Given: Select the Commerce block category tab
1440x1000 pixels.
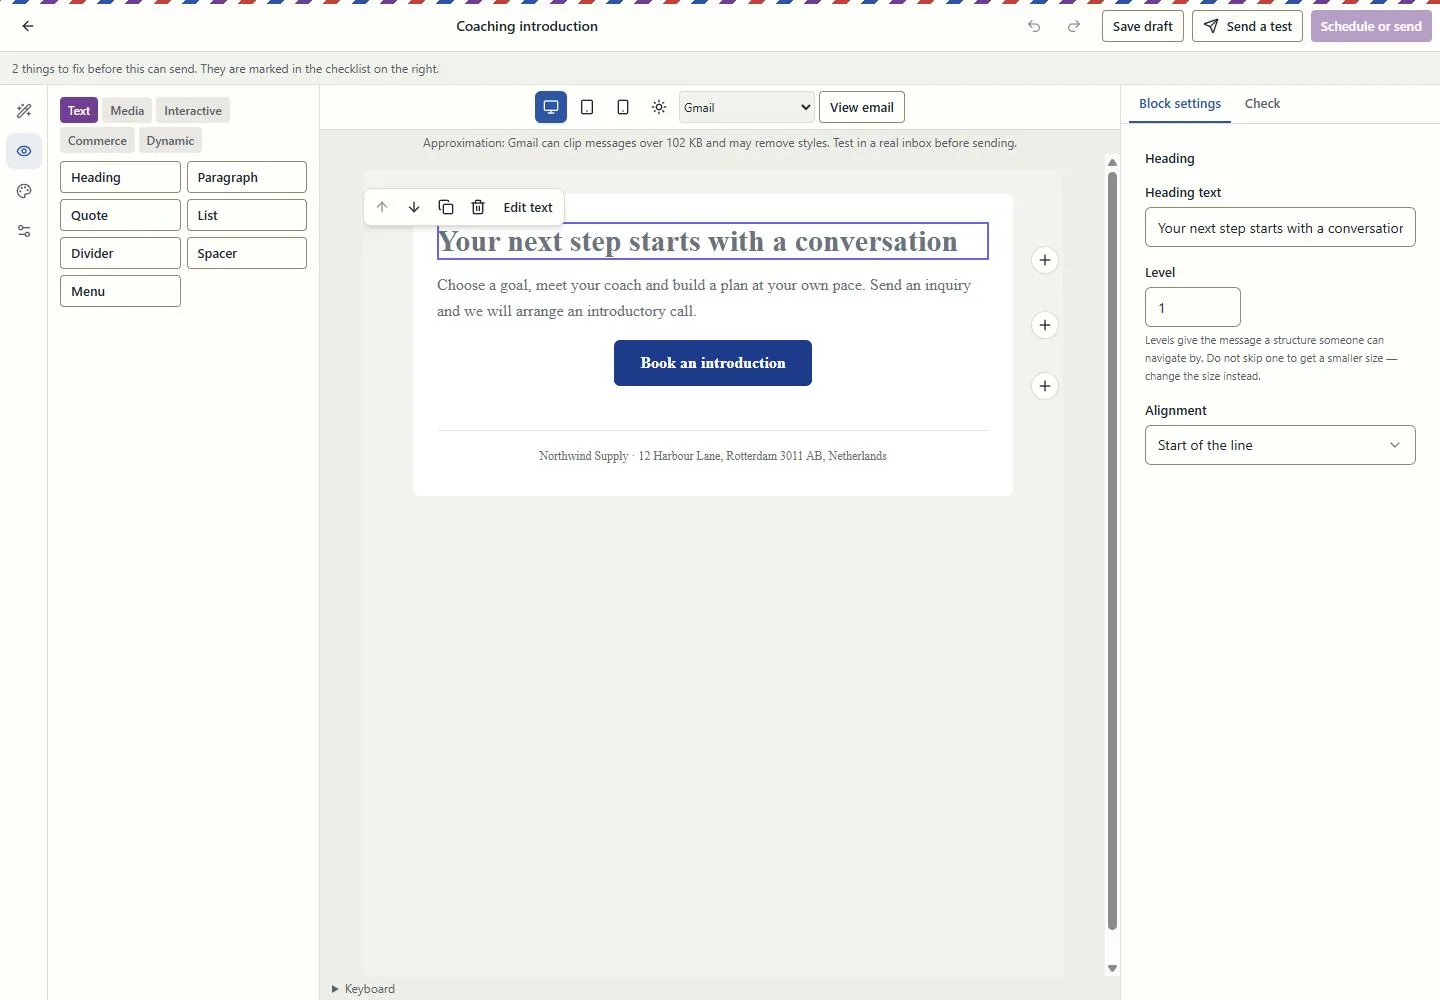Looking at the screenshot, I should pyautogui.click(x=97, y=141).
